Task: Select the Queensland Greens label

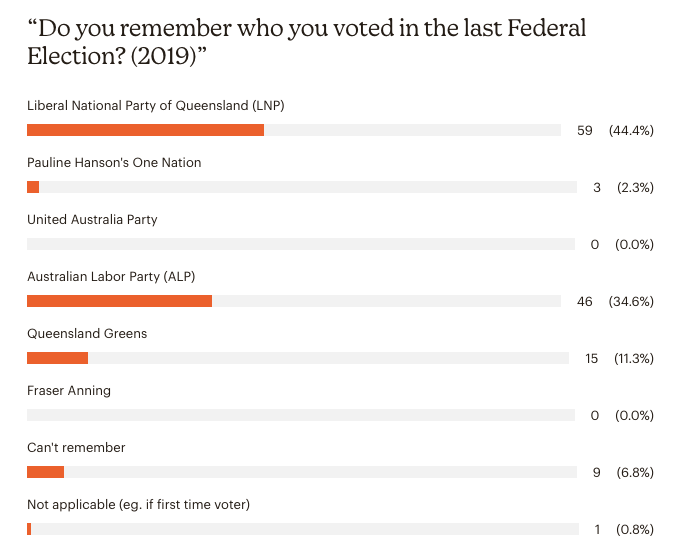Action: [87, 333]
